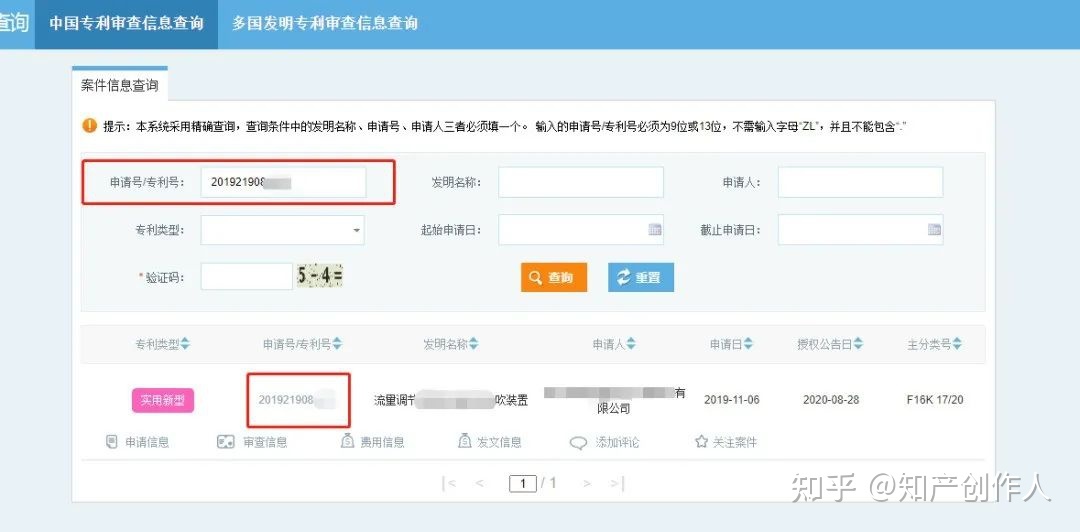Click the calendar icon in 截止申请日 field
Image resolution: width=1080 pixels, height=532 pixels.
click(x=934, y=230)
